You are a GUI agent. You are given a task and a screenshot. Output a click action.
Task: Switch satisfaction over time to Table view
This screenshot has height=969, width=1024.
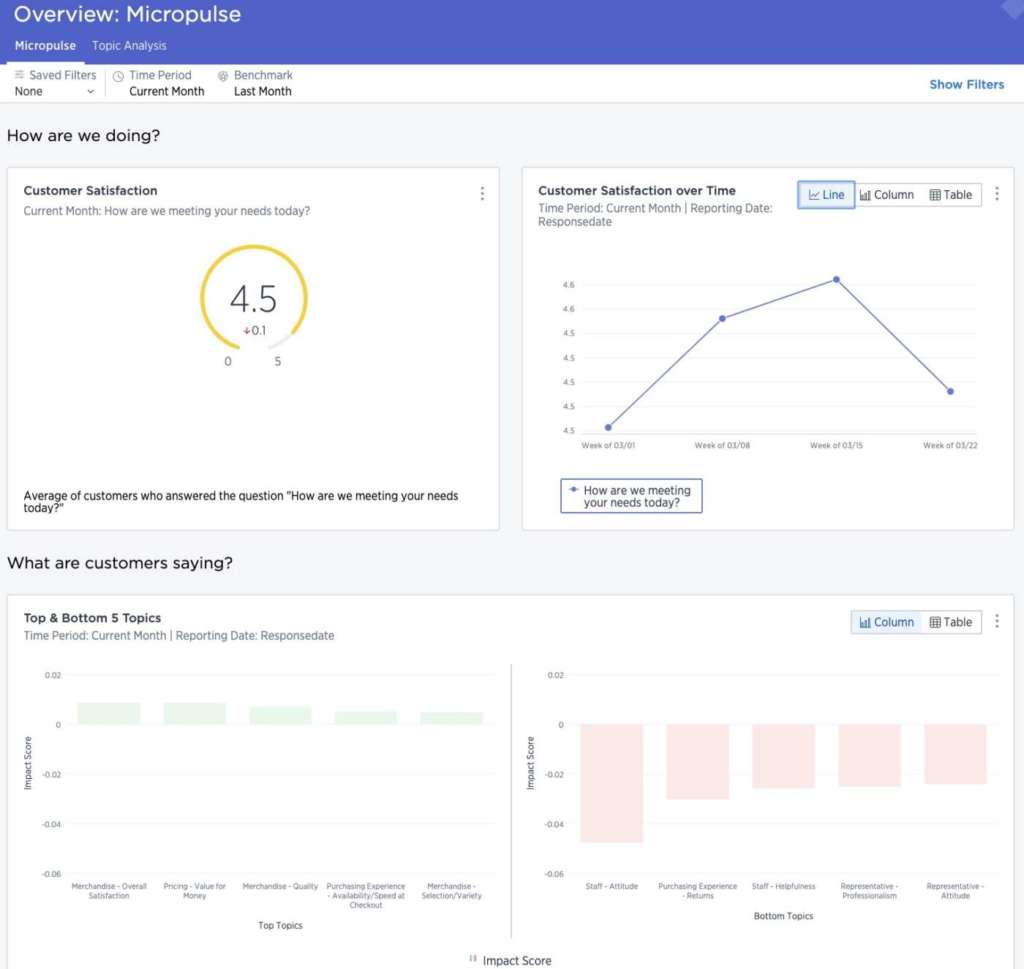[950, 195]
